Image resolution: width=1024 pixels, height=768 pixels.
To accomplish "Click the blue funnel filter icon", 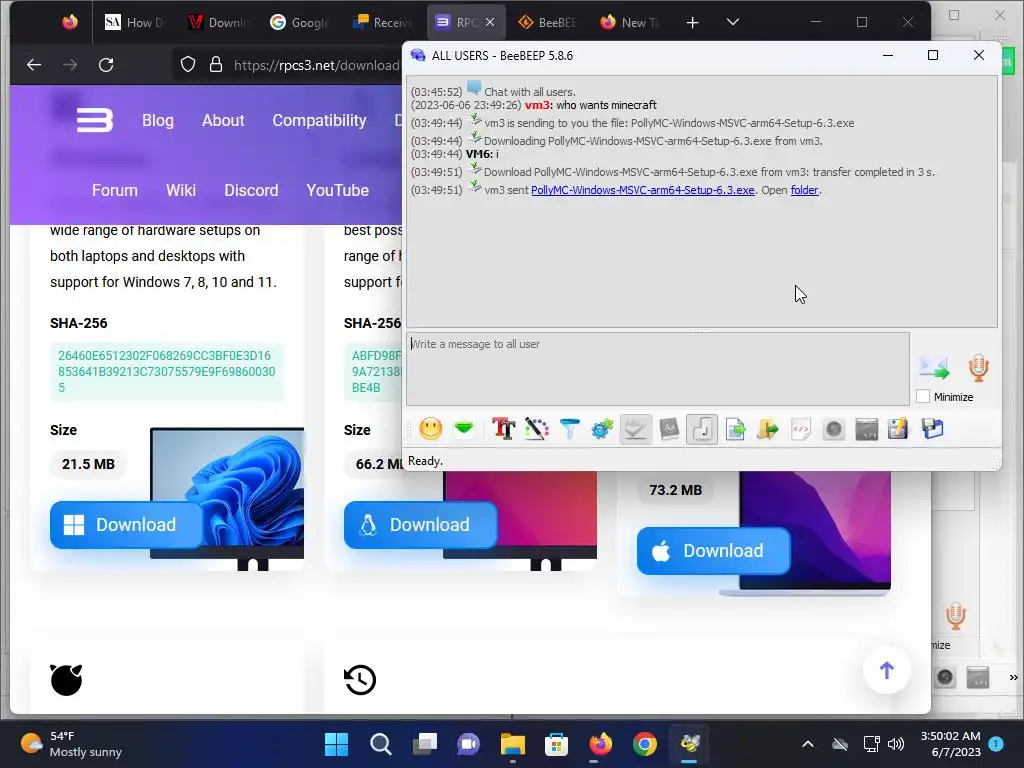I will tap(569, 429).
